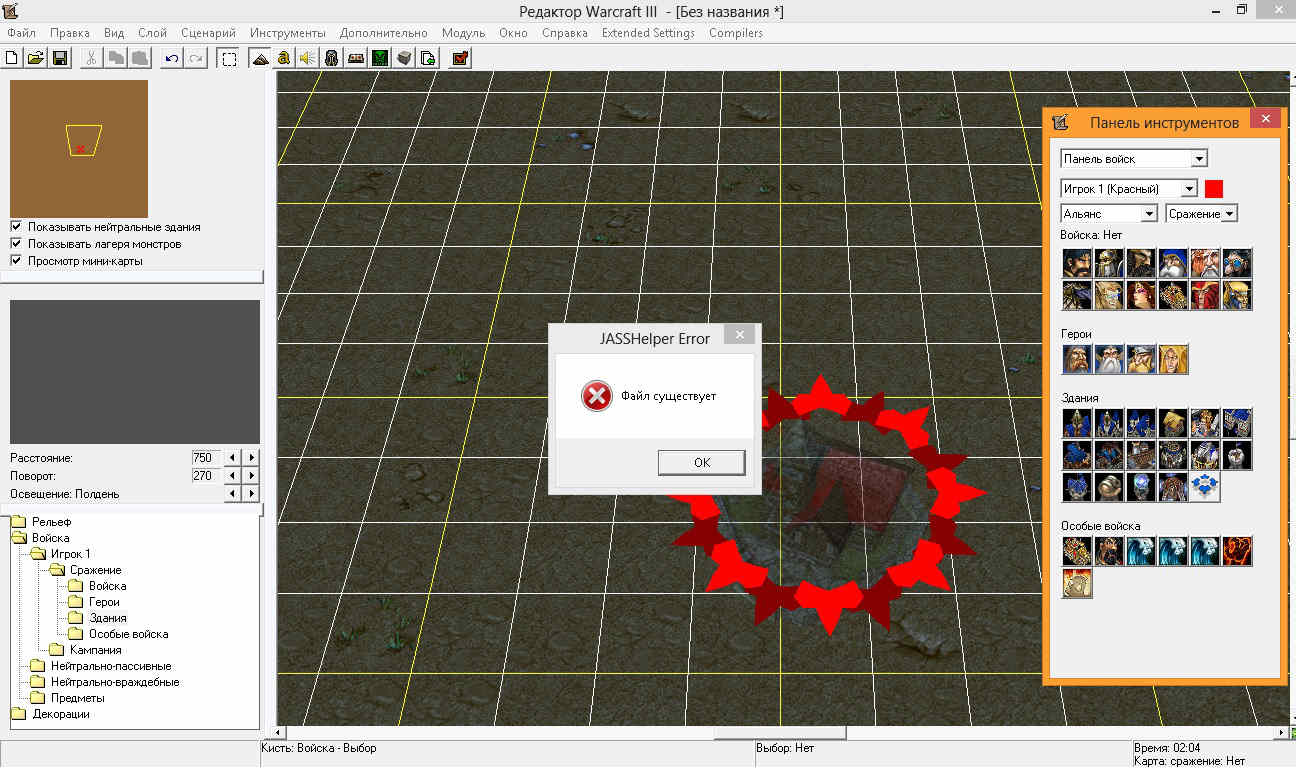Open the Object Editor helmet icon

pos(331,58)
